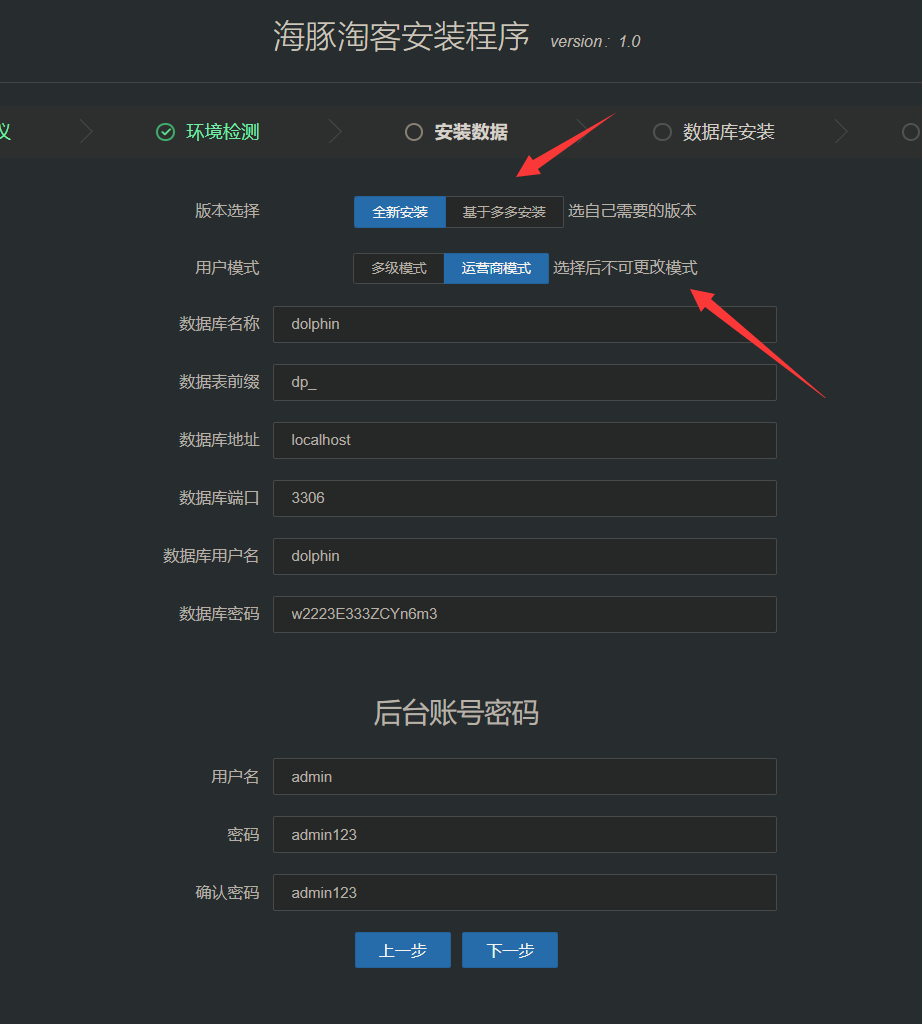Click the 选自己需要的版本 hint text
922x1024 pixels.
[x=632, y=211]
